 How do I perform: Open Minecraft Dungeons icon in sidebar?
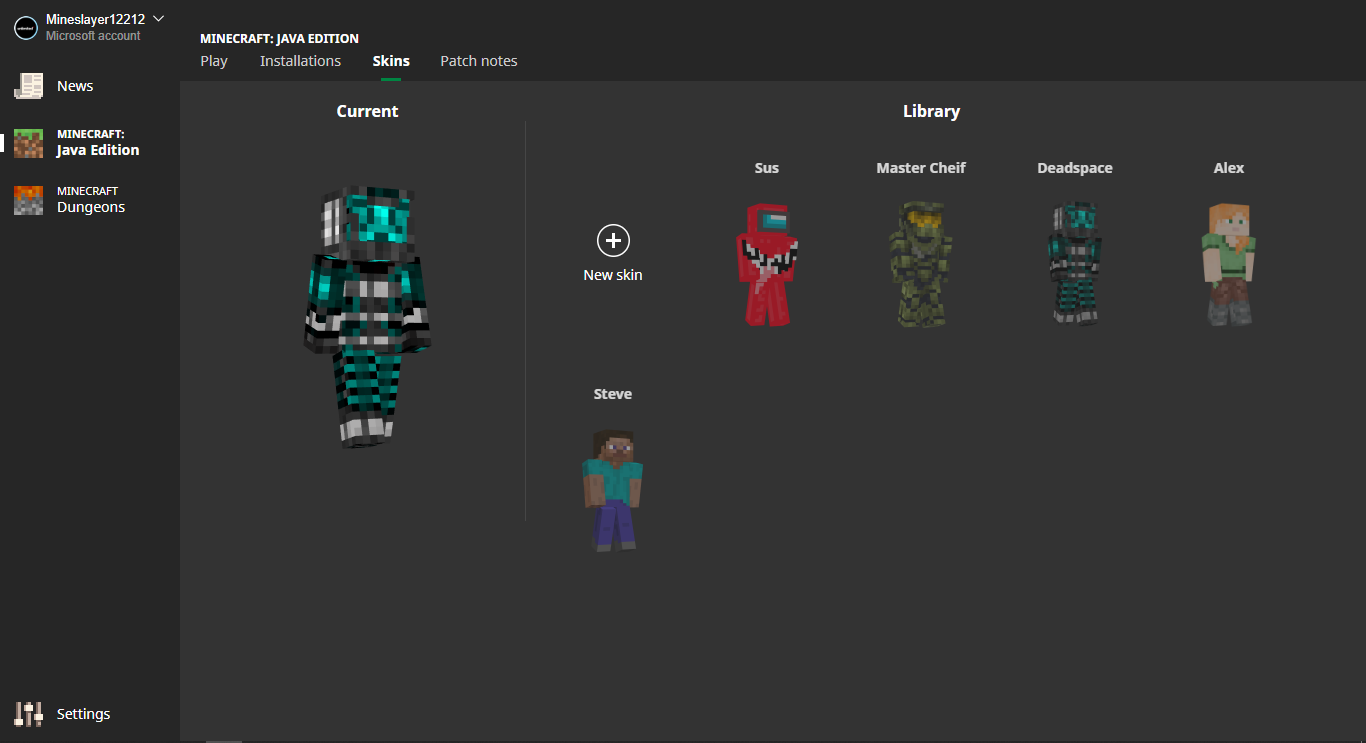[28, 200]
